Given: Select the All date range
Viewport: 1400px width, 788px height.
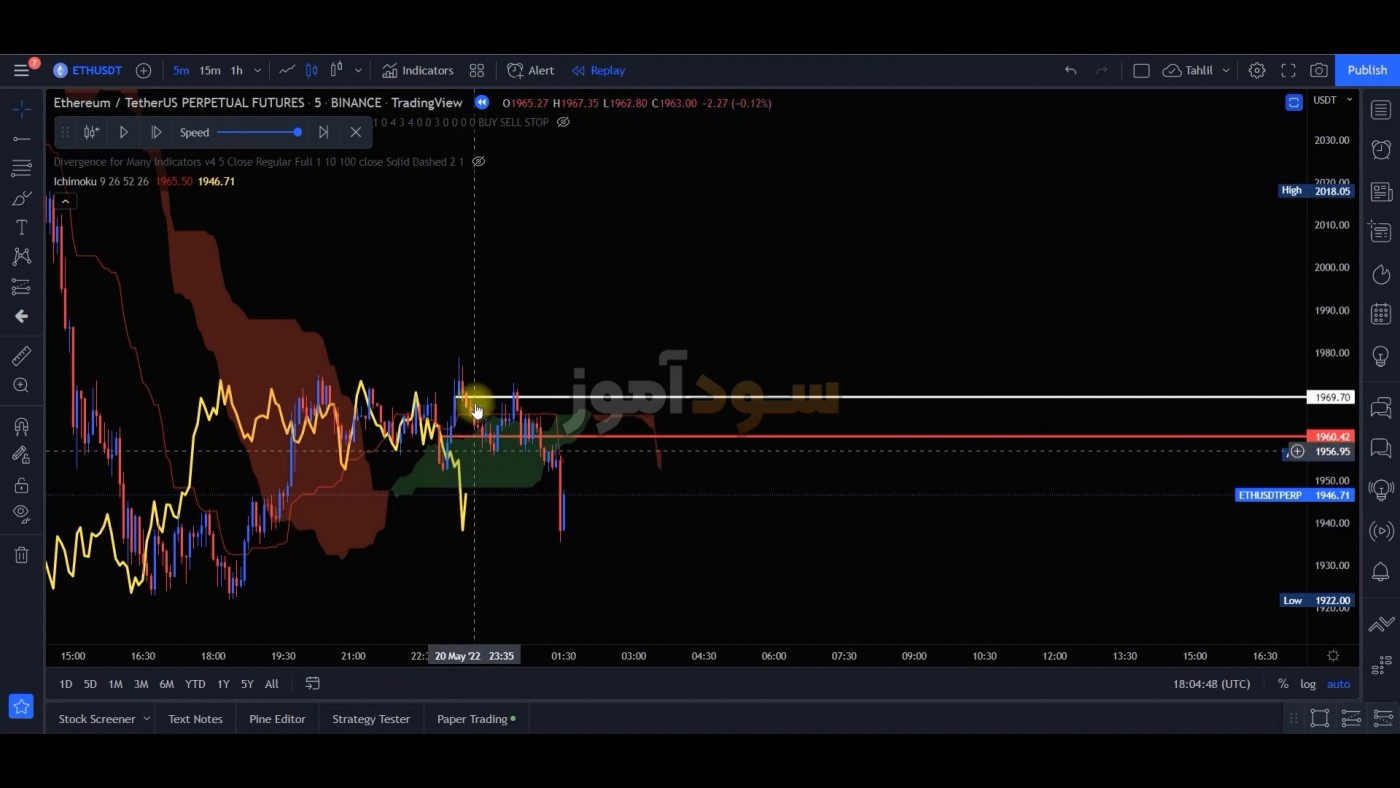Looking at the screenshot, I should (271, 684).
